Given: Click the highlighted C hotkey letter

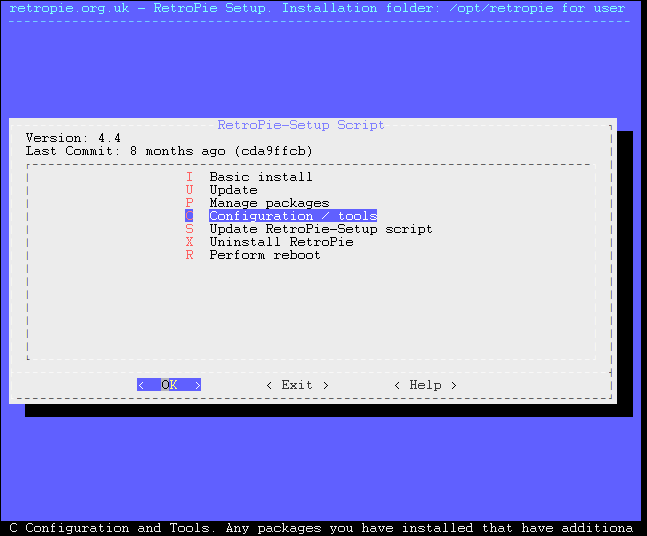Looking at the screenshot, I should tap(189, 216).
